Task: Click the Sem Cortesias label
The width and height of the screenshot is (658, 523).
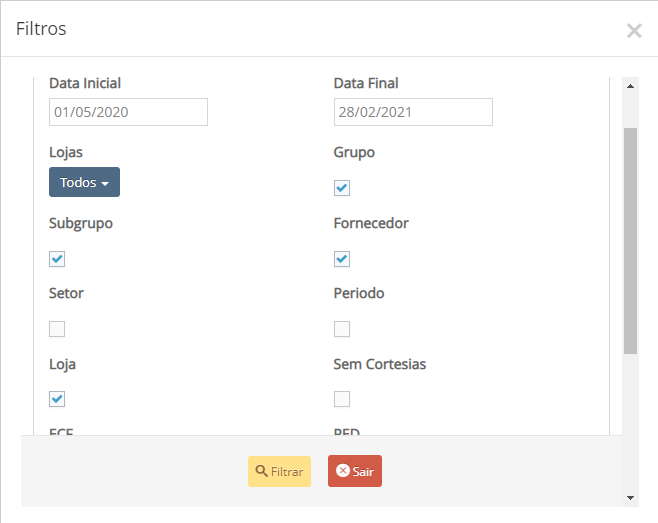Action: click(380, 364)
